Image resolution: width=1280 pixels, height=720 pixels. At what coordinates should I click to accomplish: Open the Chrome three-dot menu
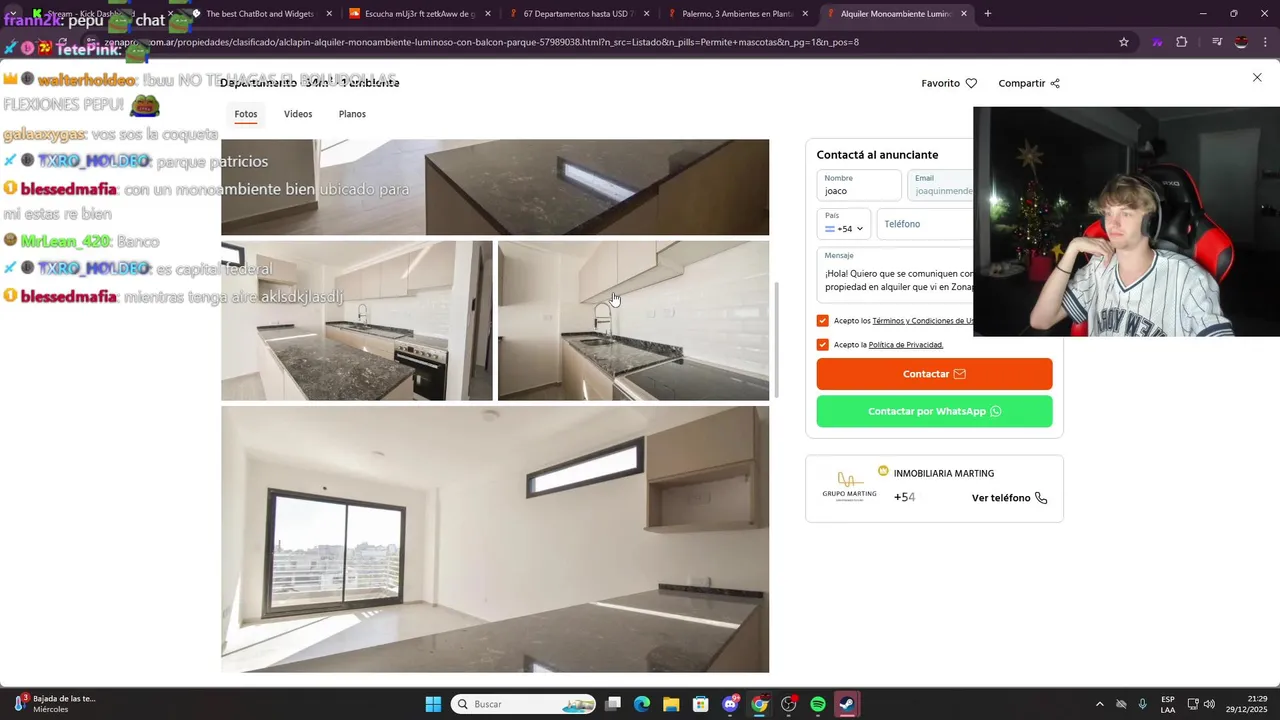click(1264, 42)
